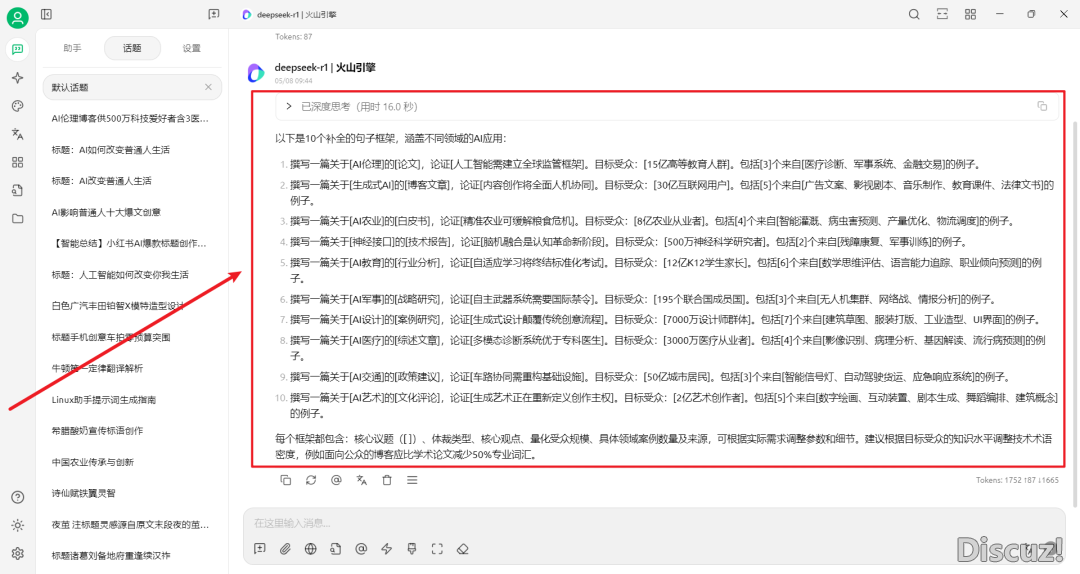Image resolution: width=1080 pixels, height=574 pixels.
Task: Select knowledge base in input toolbar
Action: (x=335, y=549)
